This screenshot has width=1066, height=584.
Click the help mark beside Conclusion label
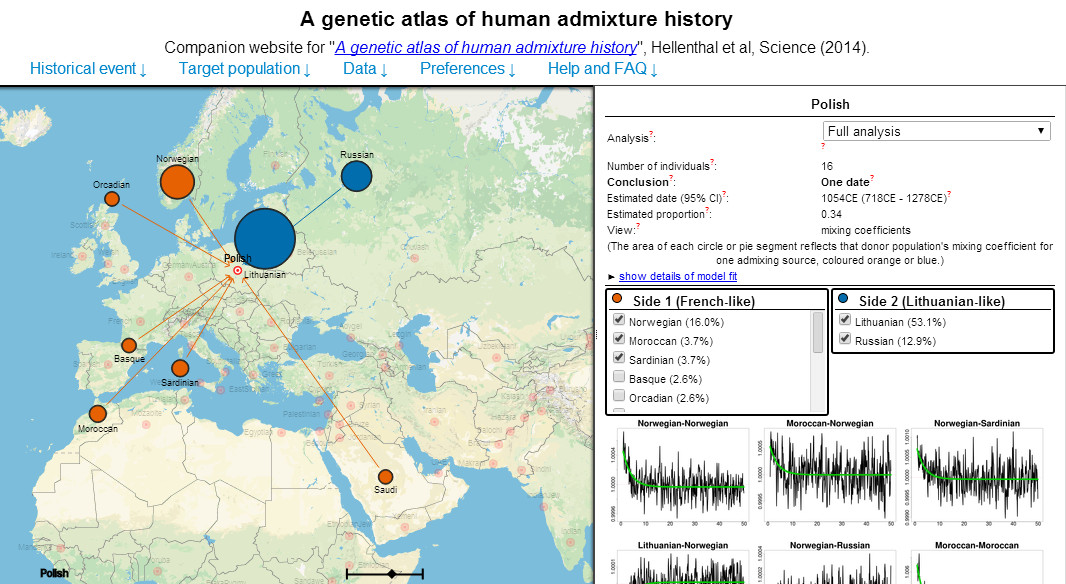click(x=672, y=178)
